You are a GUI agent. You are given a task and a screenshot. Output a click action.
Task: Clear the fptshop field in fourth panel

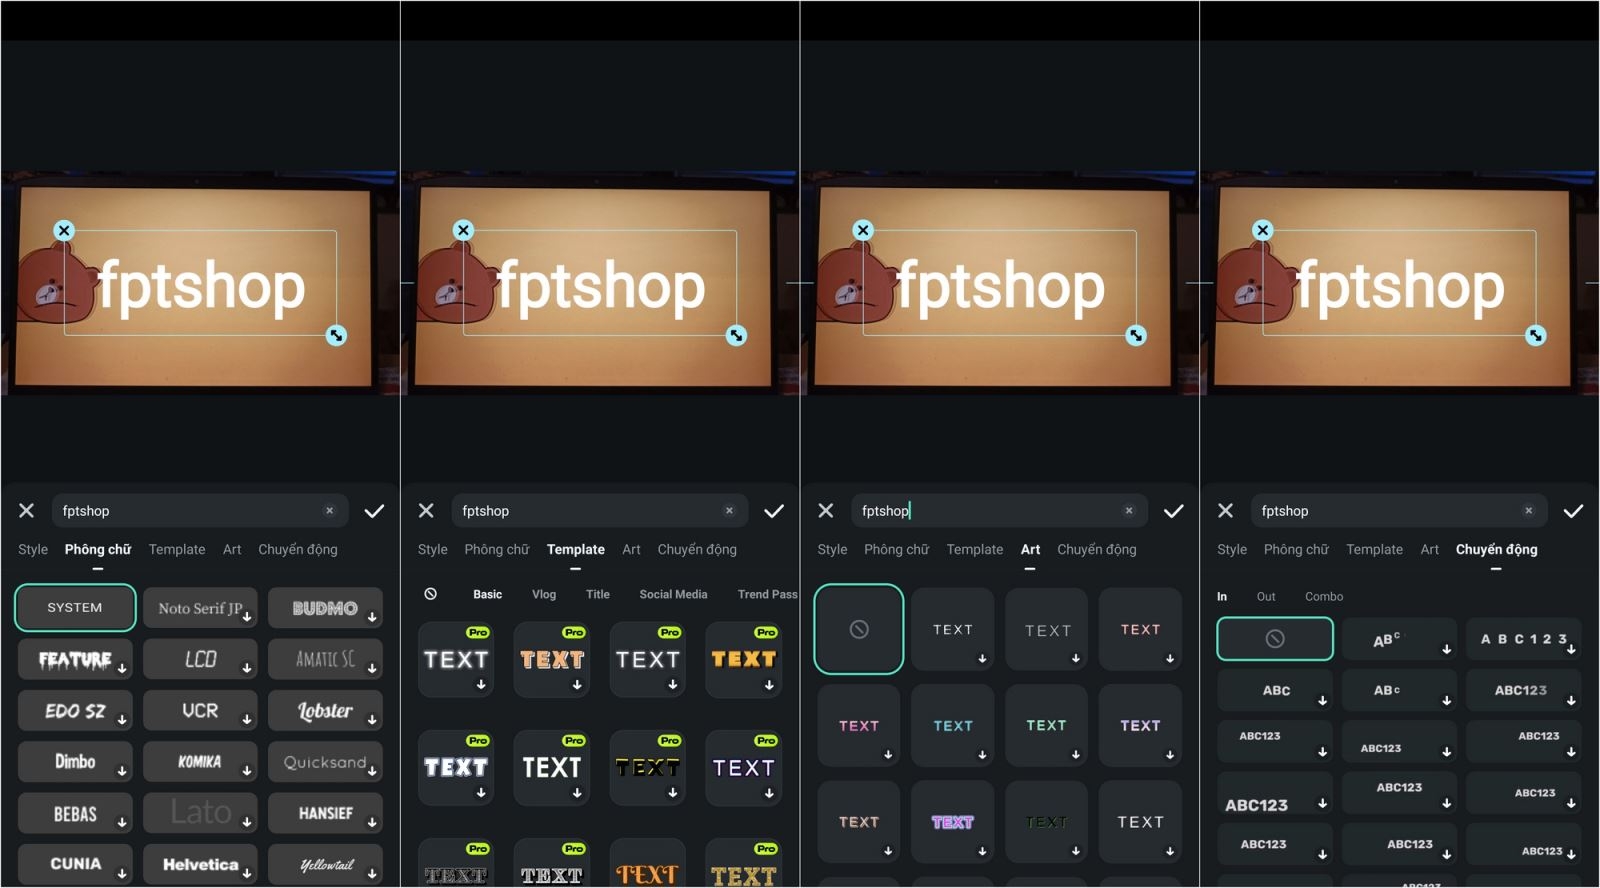1529,511
